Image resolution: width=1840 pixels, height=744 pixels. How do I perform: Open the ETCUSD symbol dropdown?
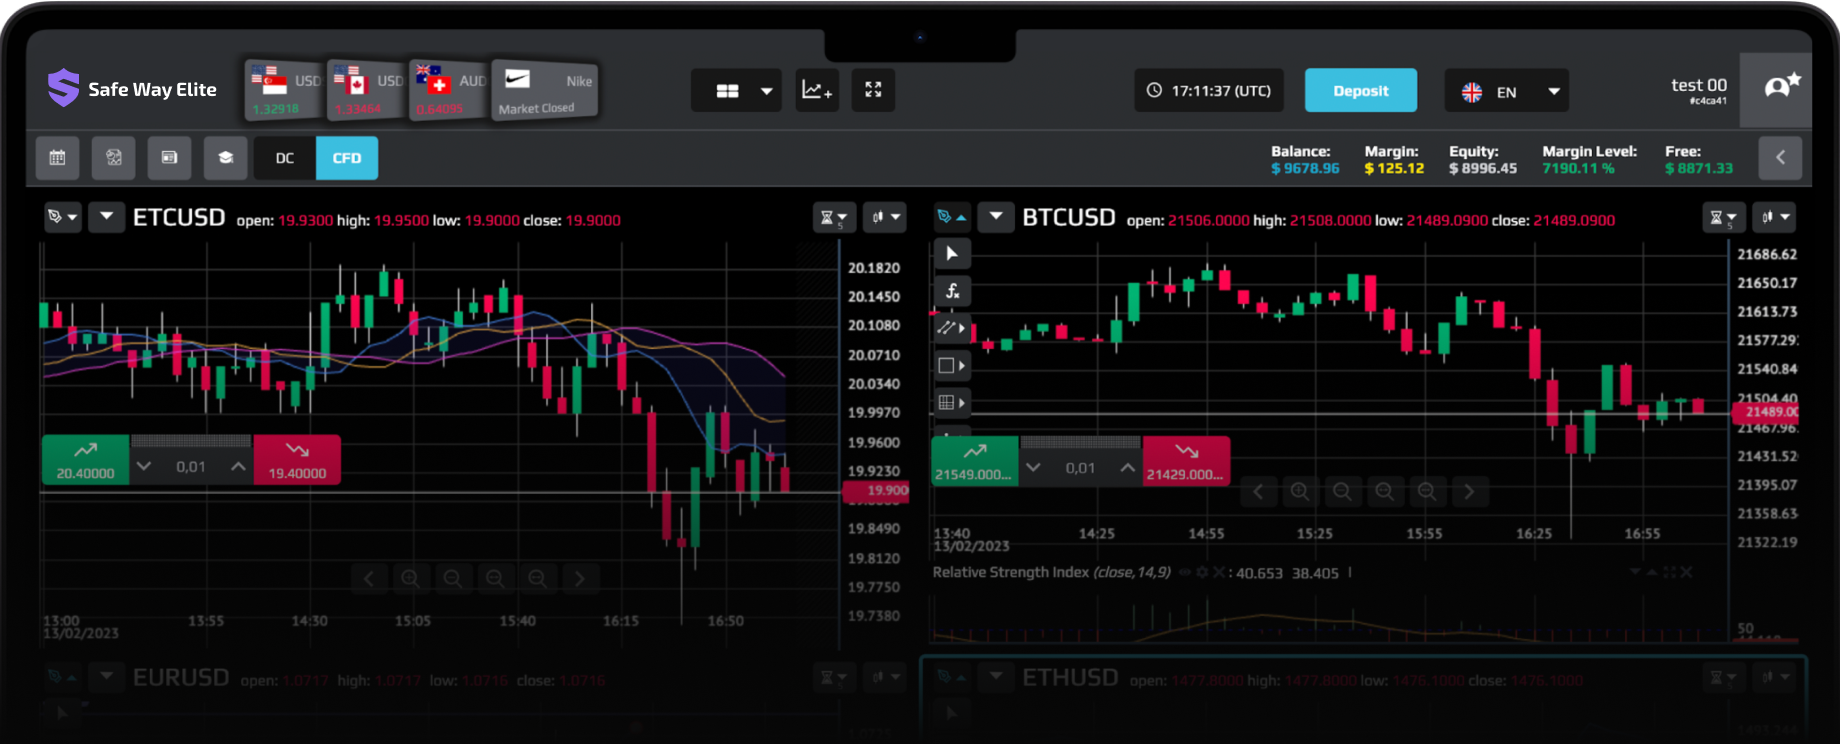(106, 216)
